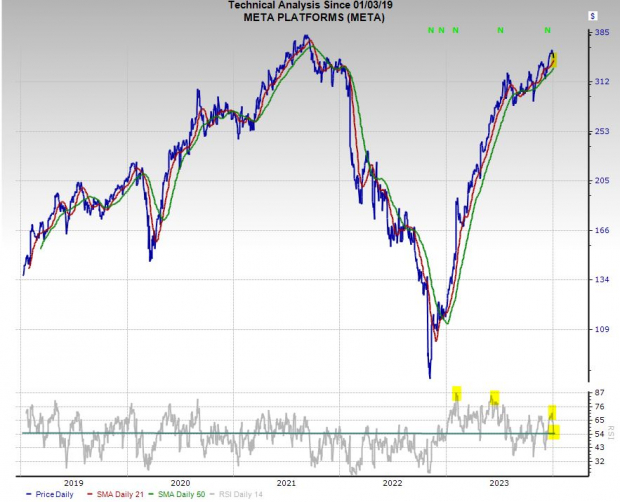The height and width of the screenshot is (502, 620).
Task: Click the rightmost green N marker
Action: point(547,30)
